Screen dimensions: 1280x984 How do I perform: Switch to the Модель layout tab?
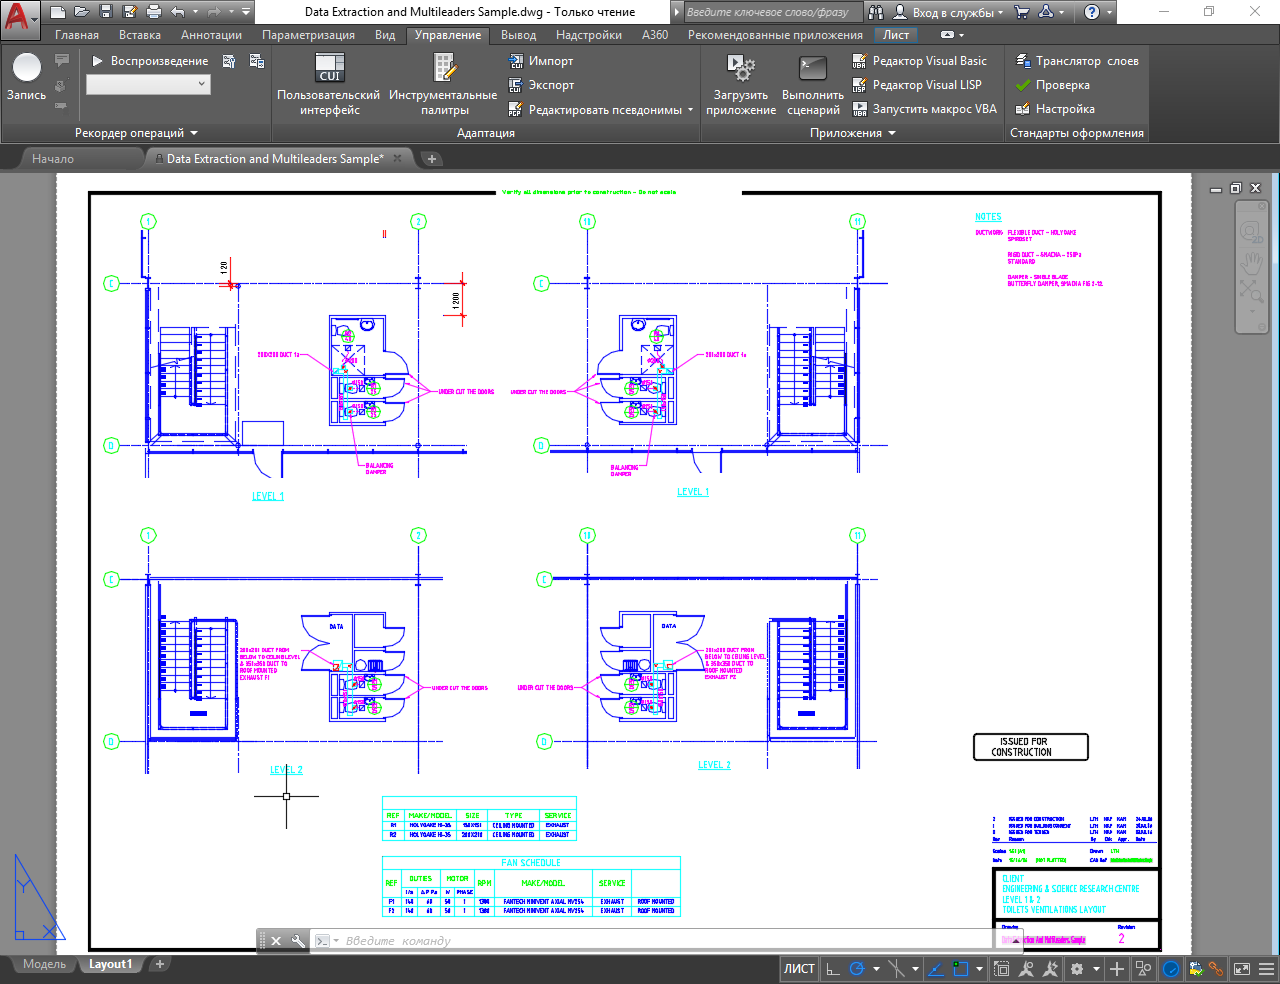tap(44, 964)
